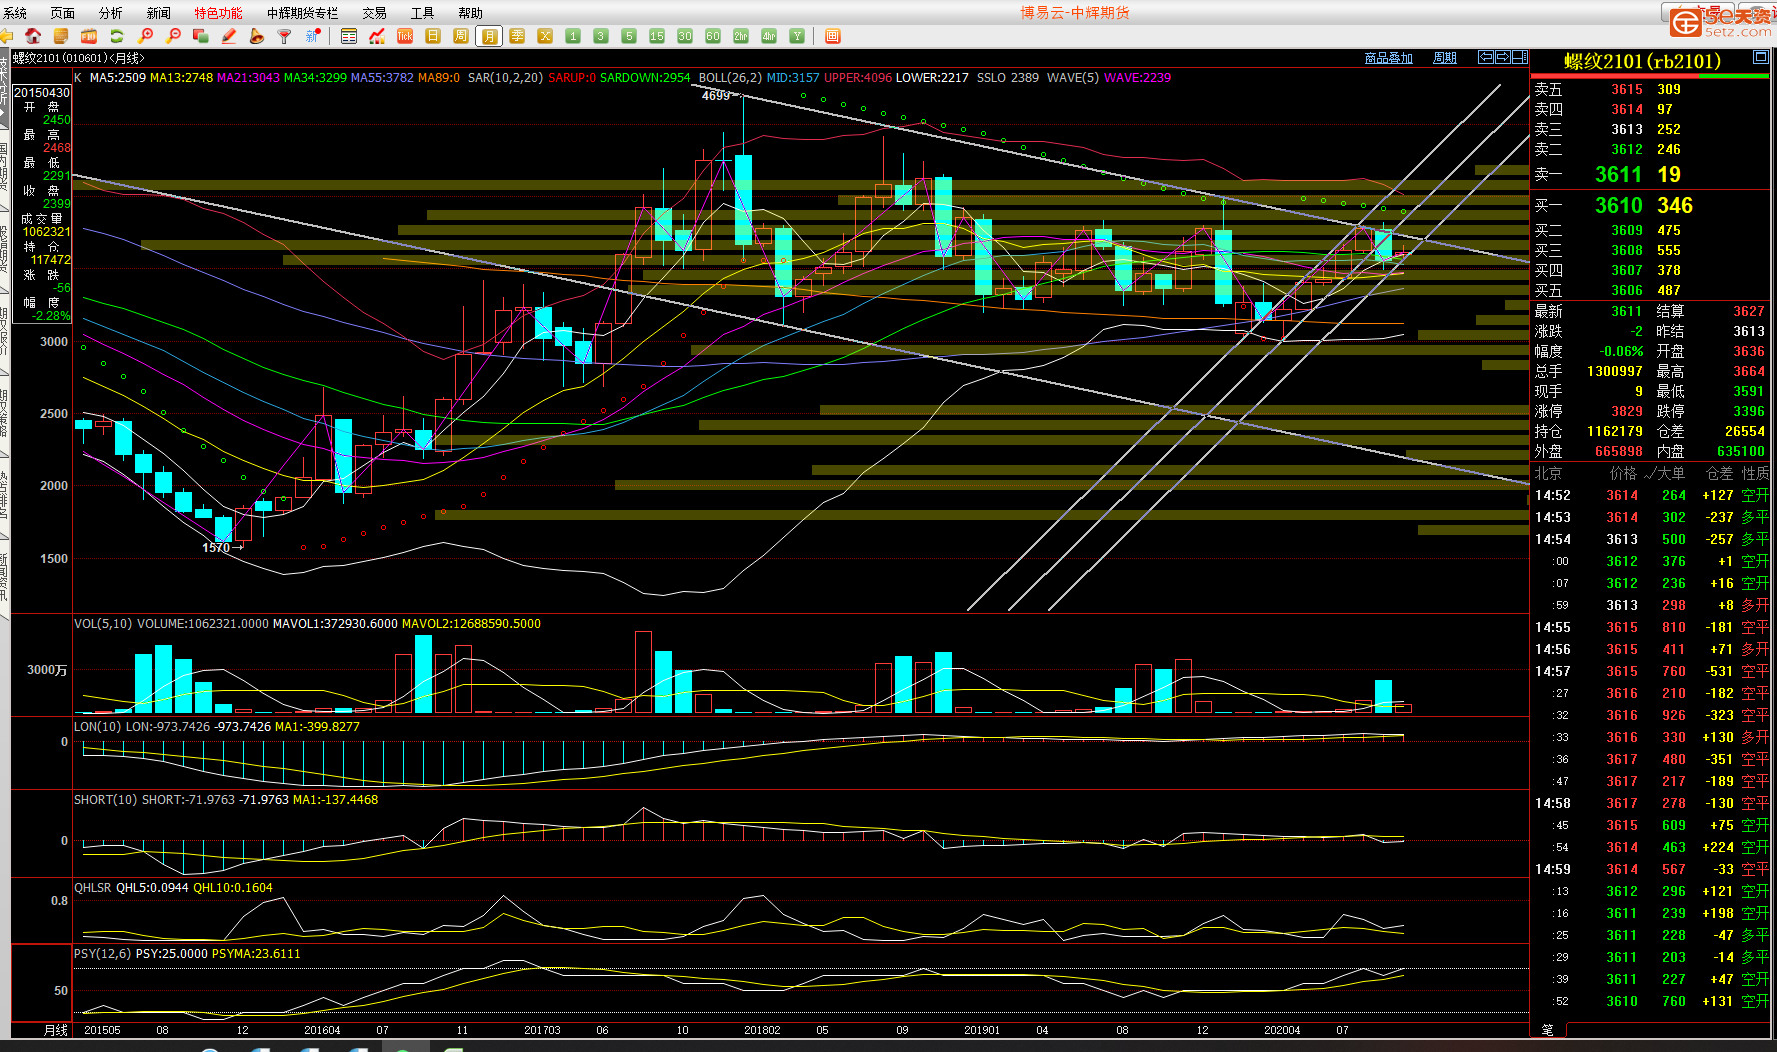Switch to 15-minute chart period

pyautogui.click(x=657, y=36)
